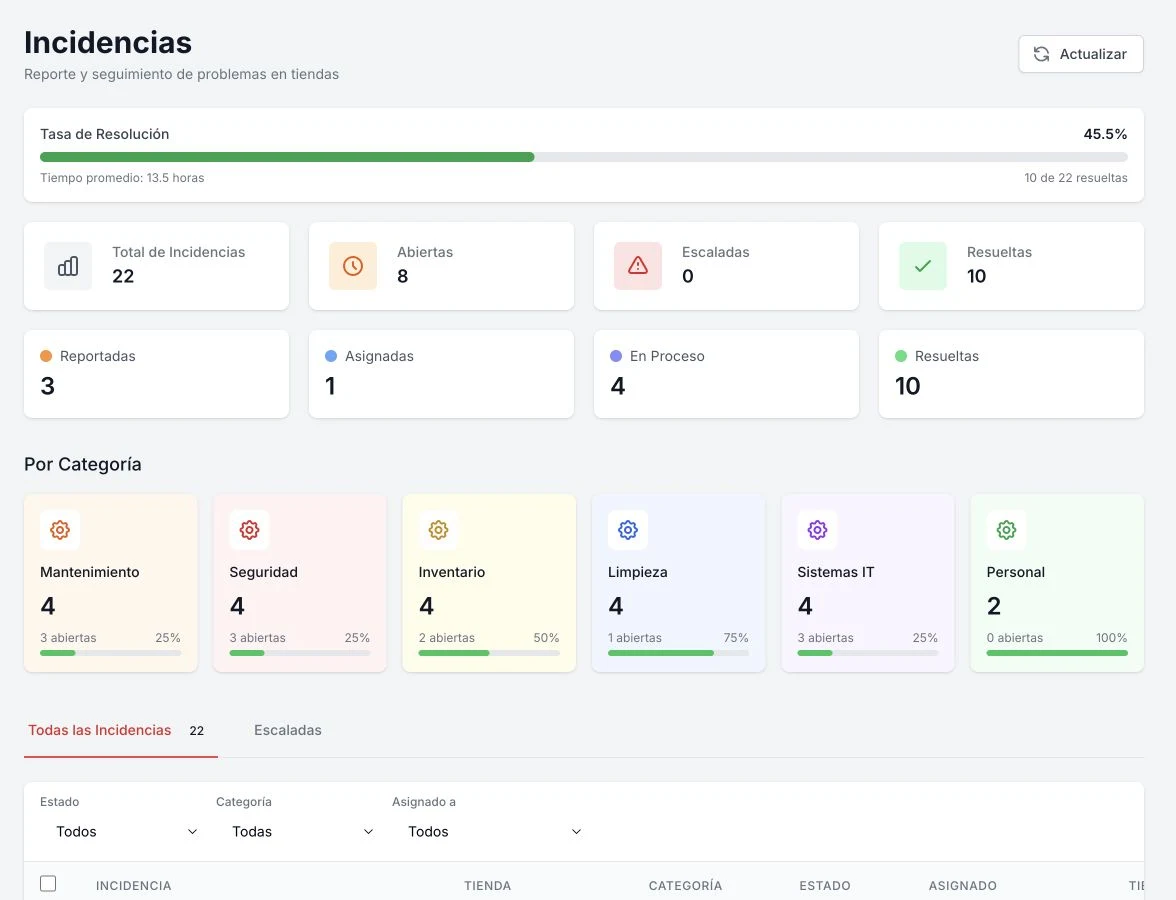The image size is (1176, 900).
Task: Select the En Proceso status card label
Action: tap(667, 356)
